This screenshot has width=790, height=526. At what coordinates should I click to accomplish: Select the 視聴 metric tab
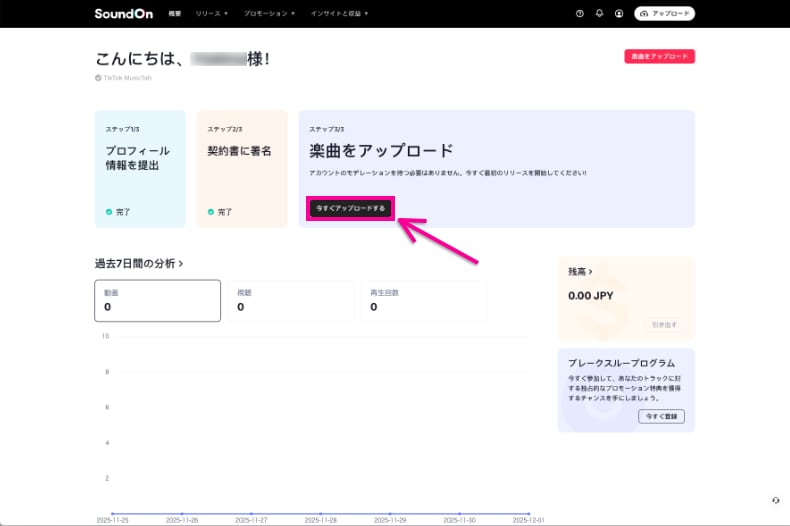click(290, 301)
